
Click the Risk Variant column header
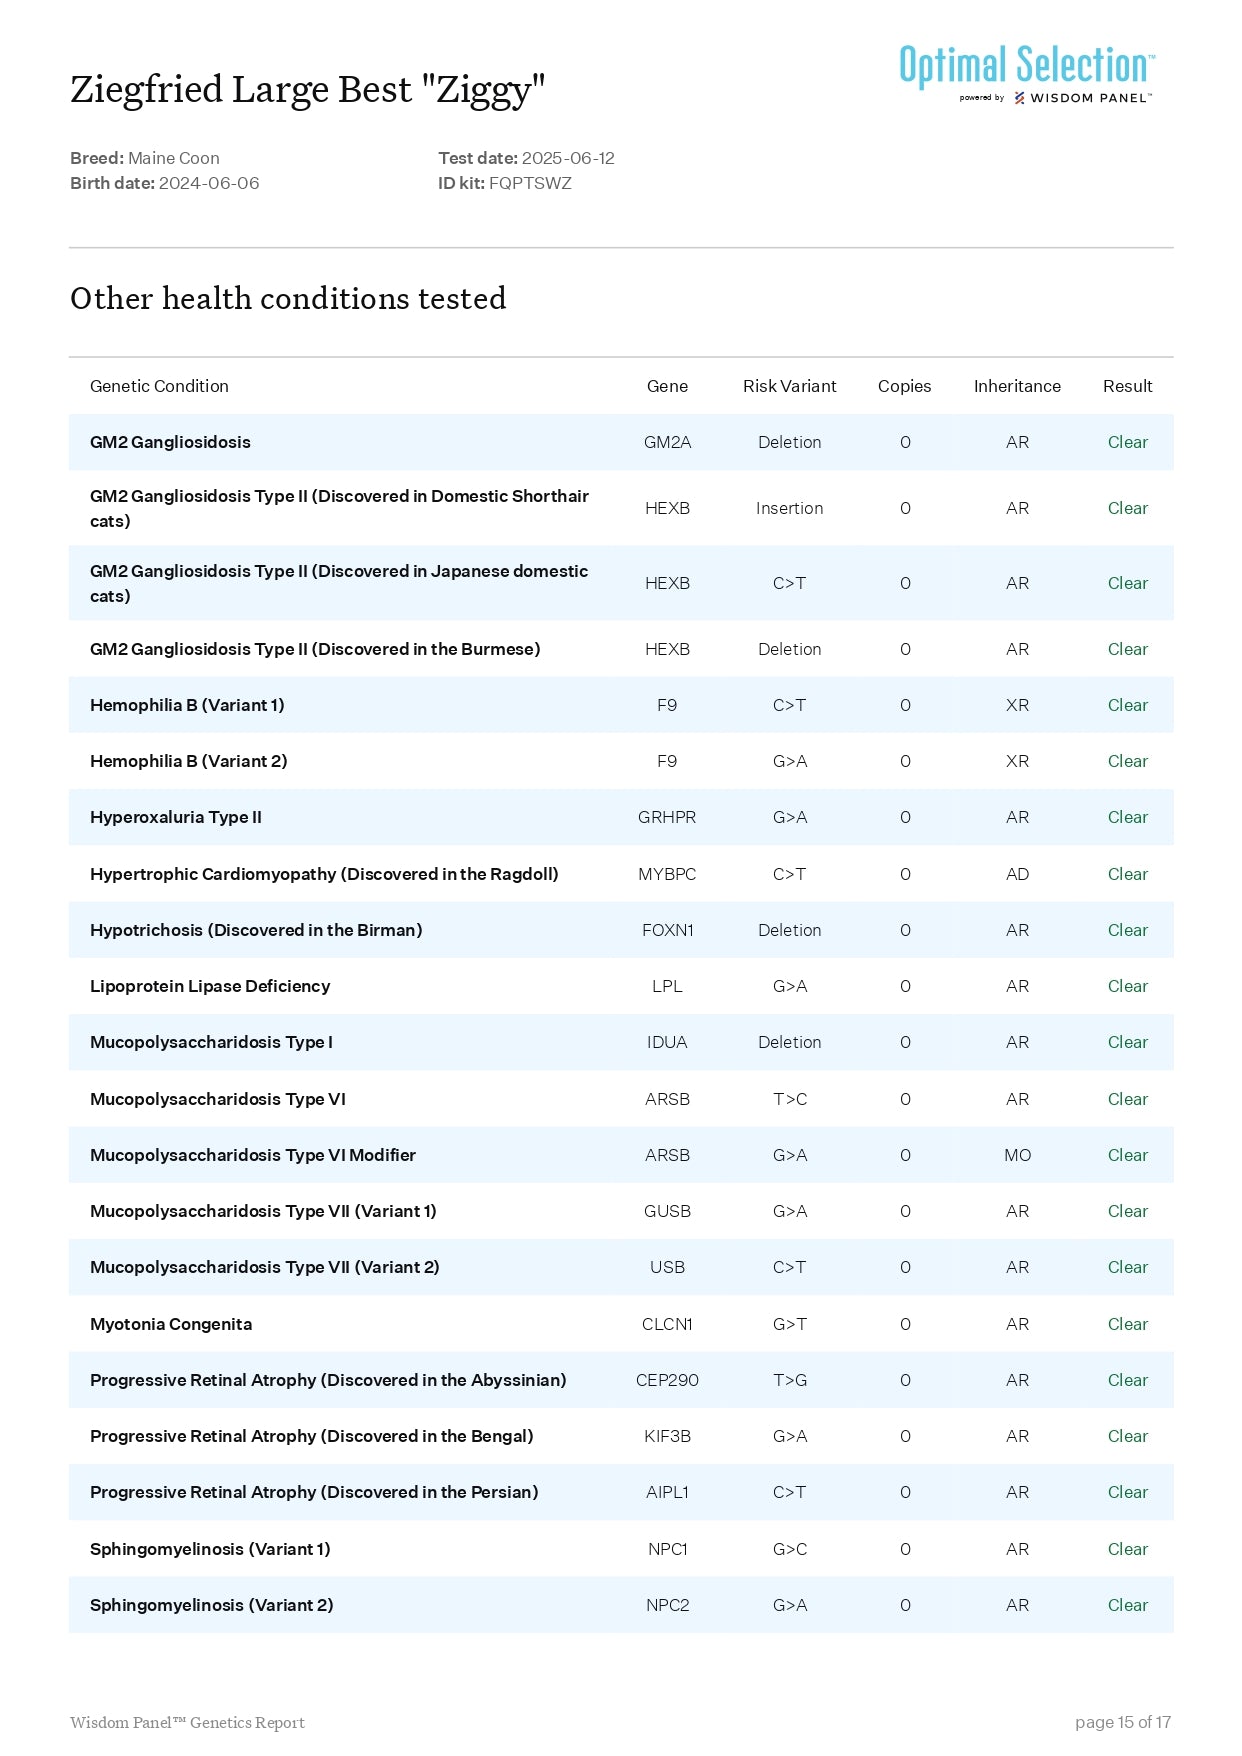pyautogui.click(x=789, y=386)
